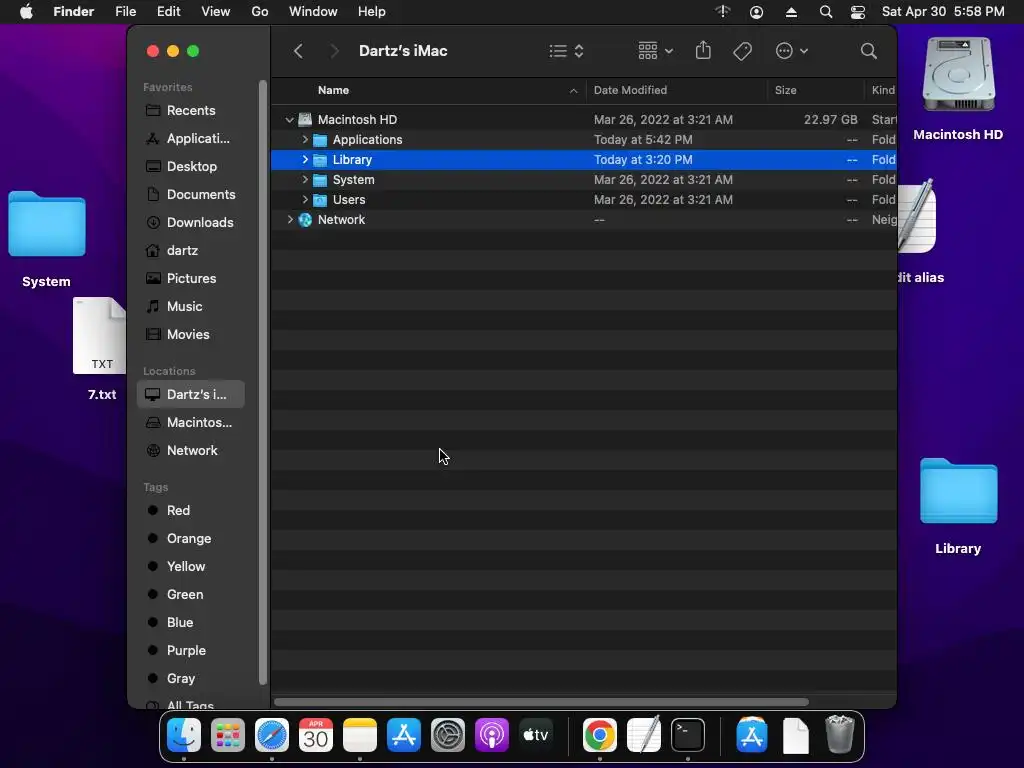Select Network in sidebar Locations
Screen dimensions: 1024x768
pyautogui.click(x=191, y=451)
